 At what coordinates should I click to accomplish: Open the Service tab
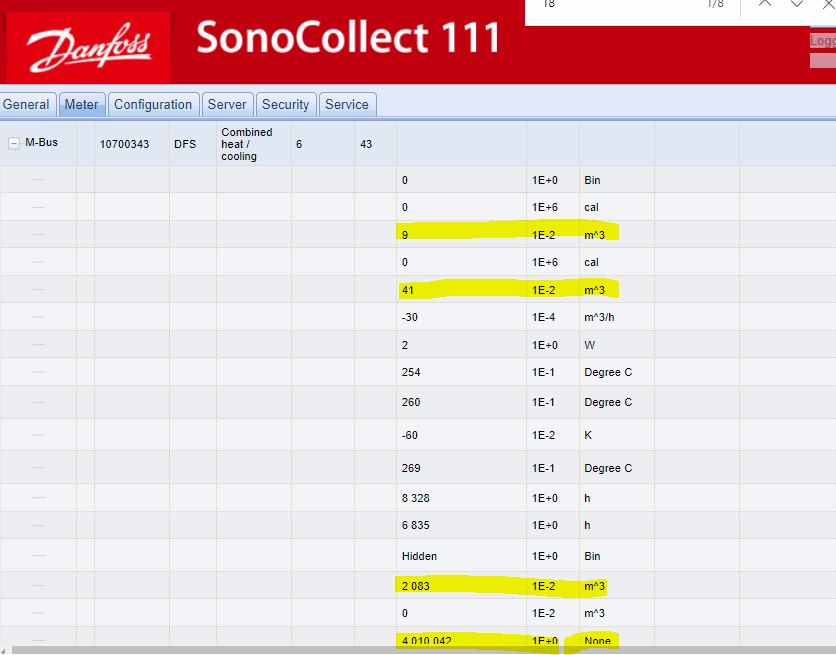[347, 104]
